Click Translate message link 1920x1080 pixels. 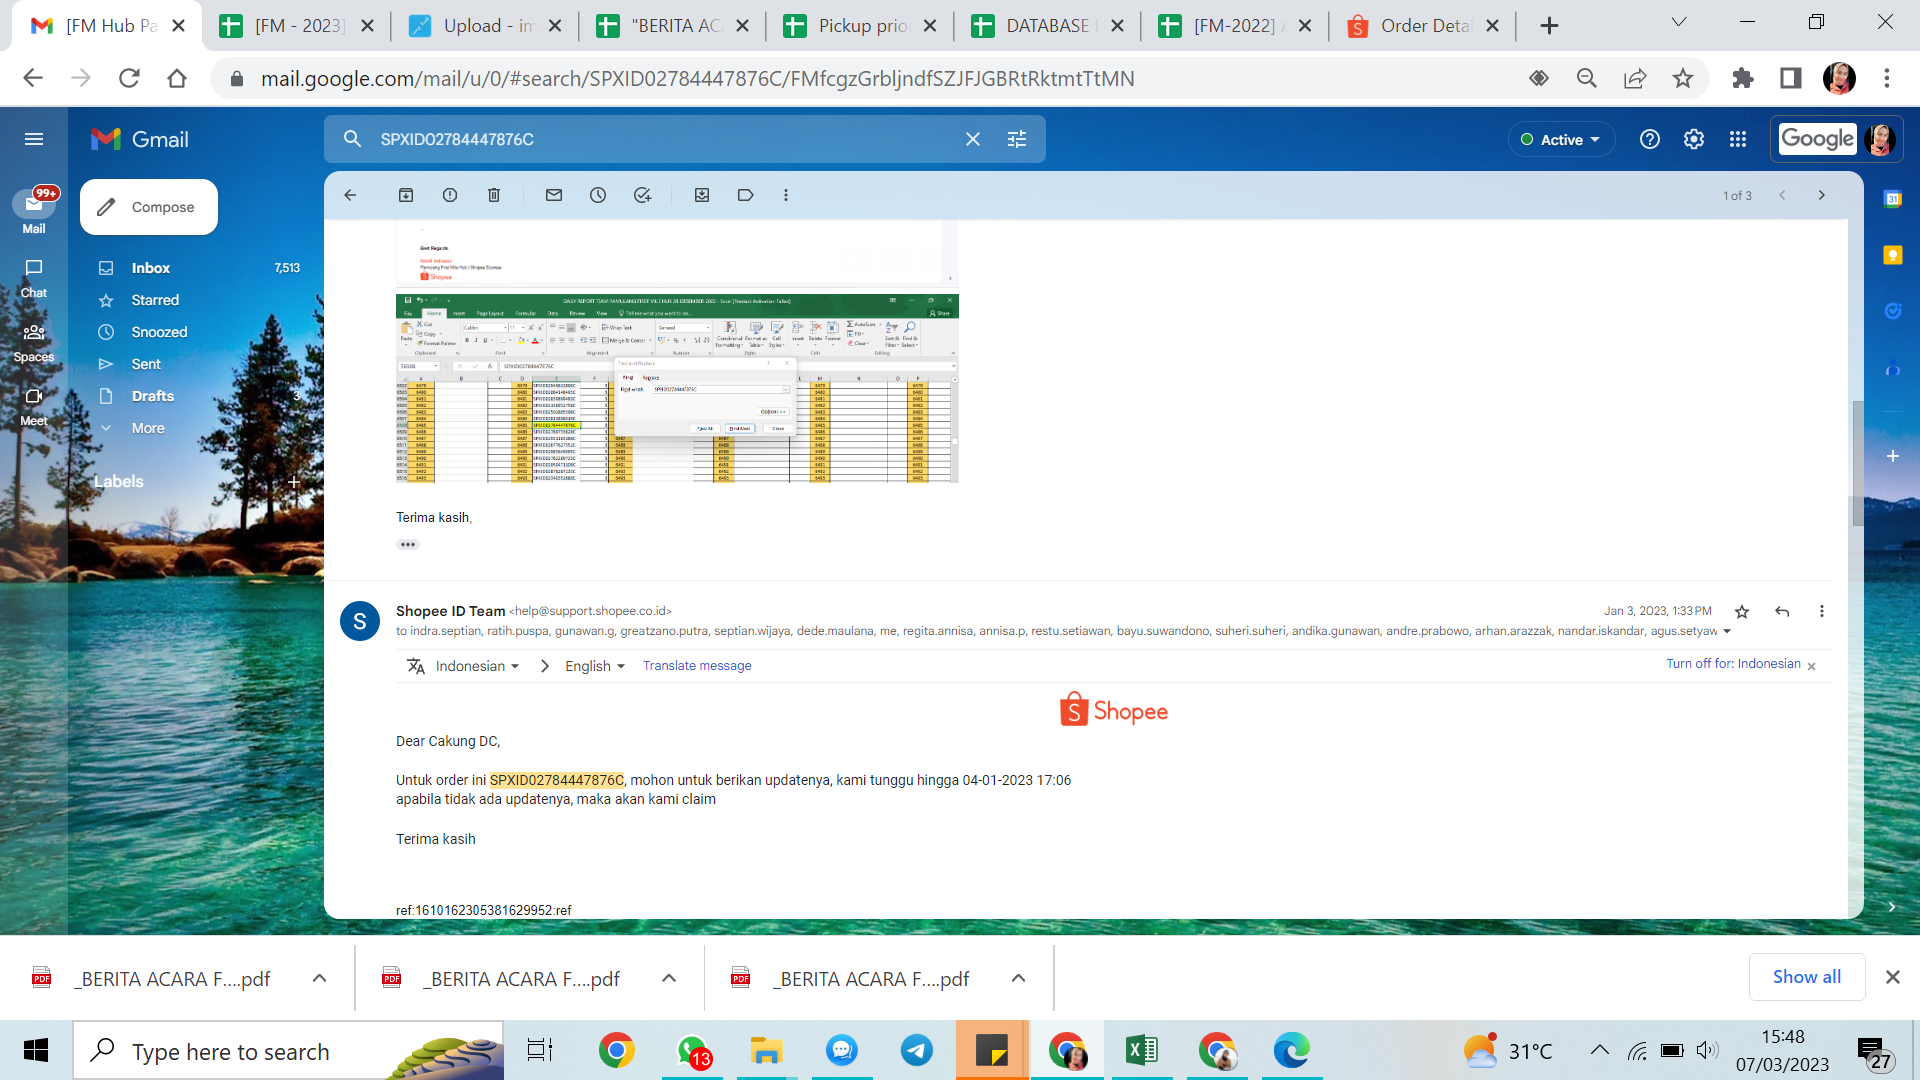(697, 666)
